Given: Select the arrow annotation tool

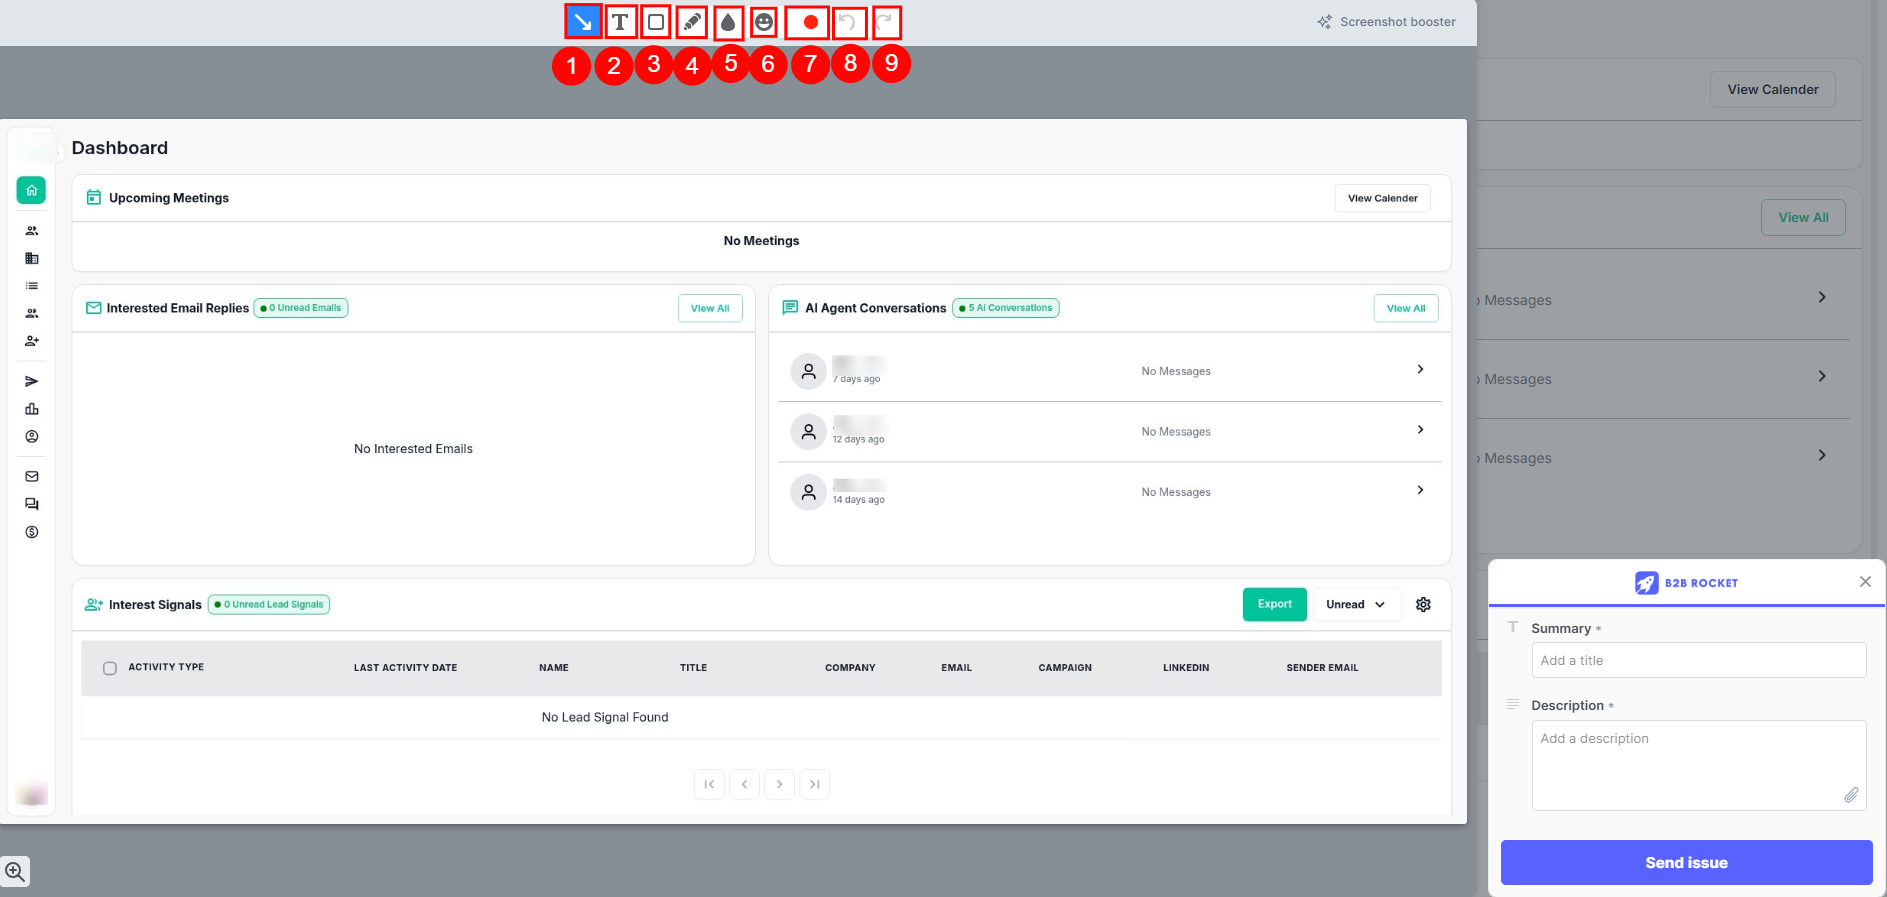Looking at the screenshot, I should pyautogui.click(x=582, y=22).
